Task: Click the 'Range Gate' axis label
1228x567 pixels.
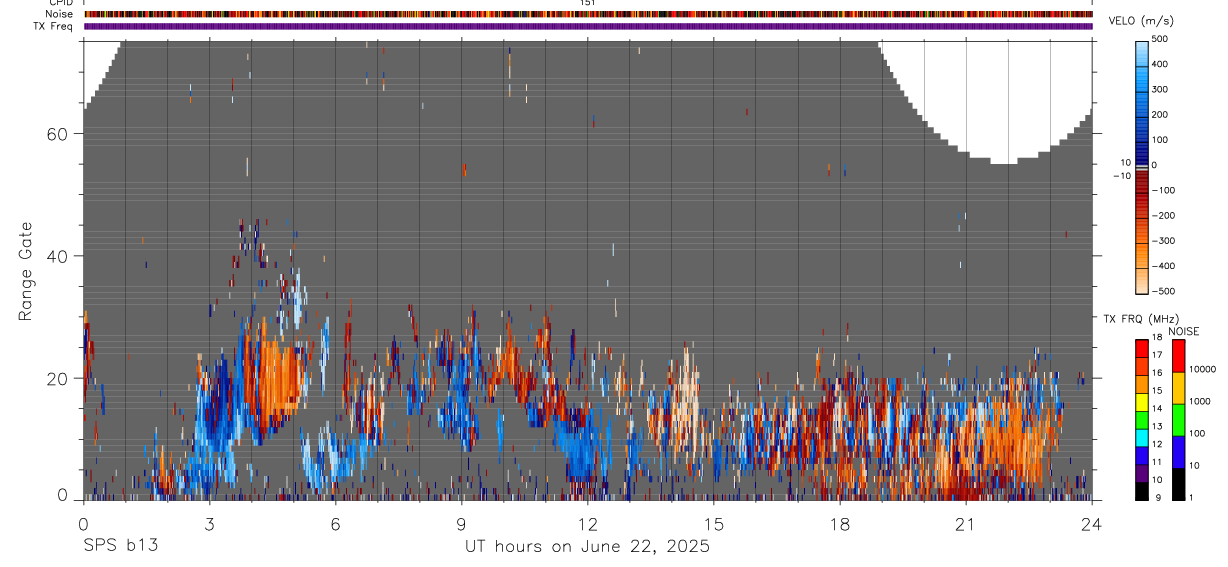Action: [27, 272]
